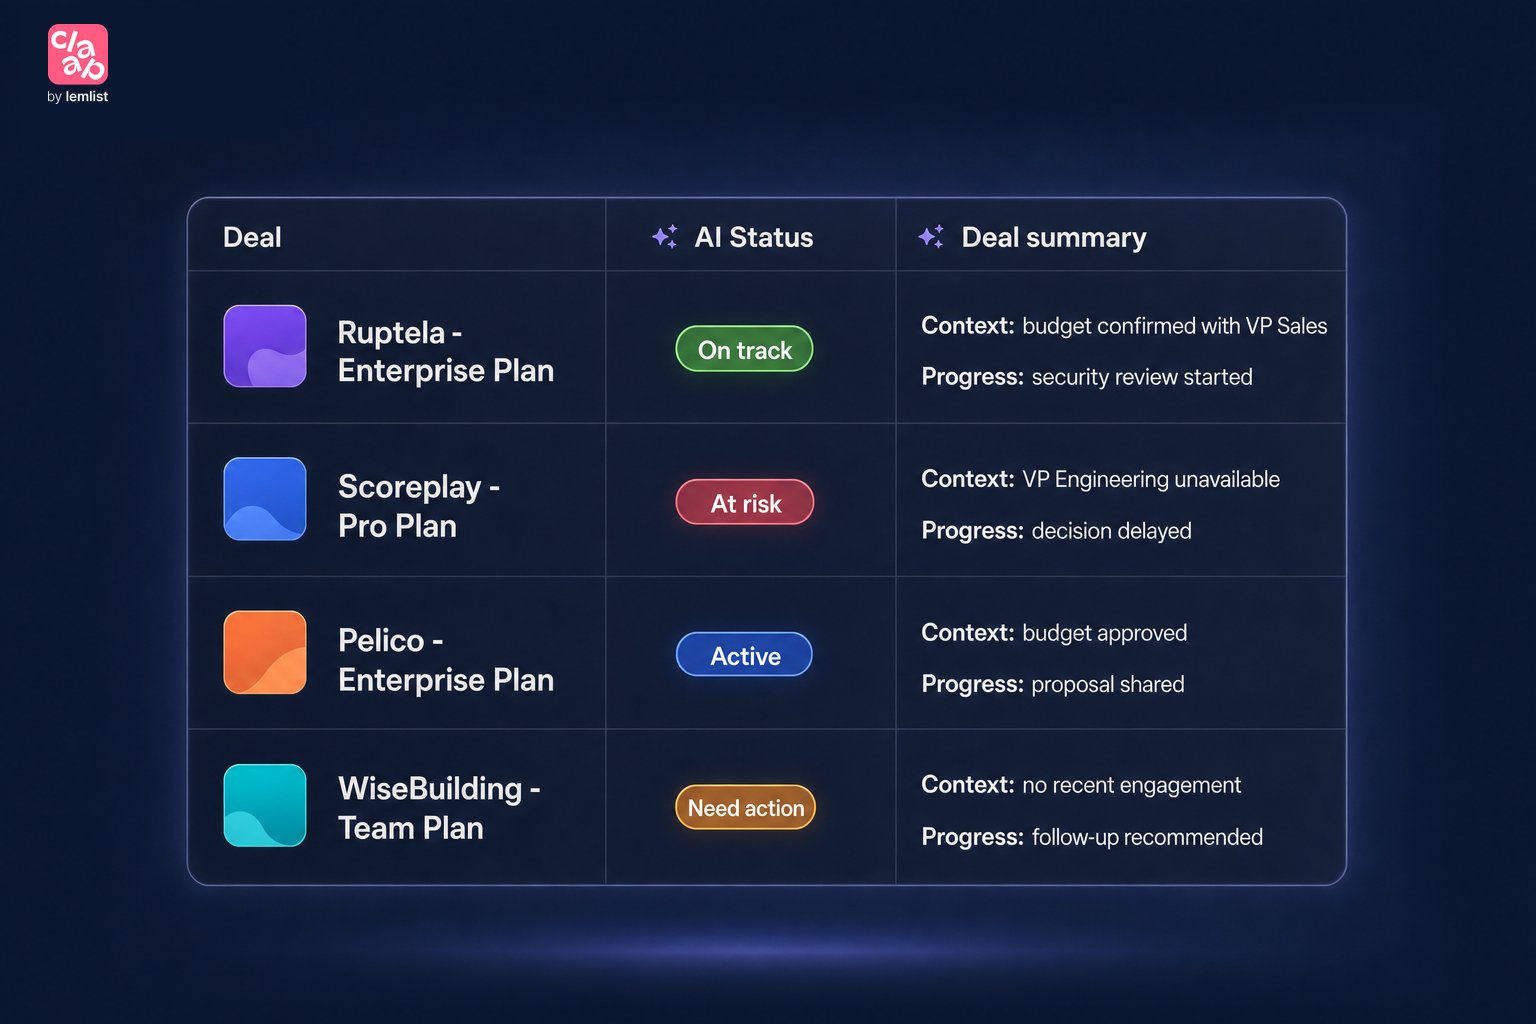Image resolution: width=1536 pixels, height=1024 pixels.
Task: Click the Scoreplay blue deal icon
Action: click(265, 499)
